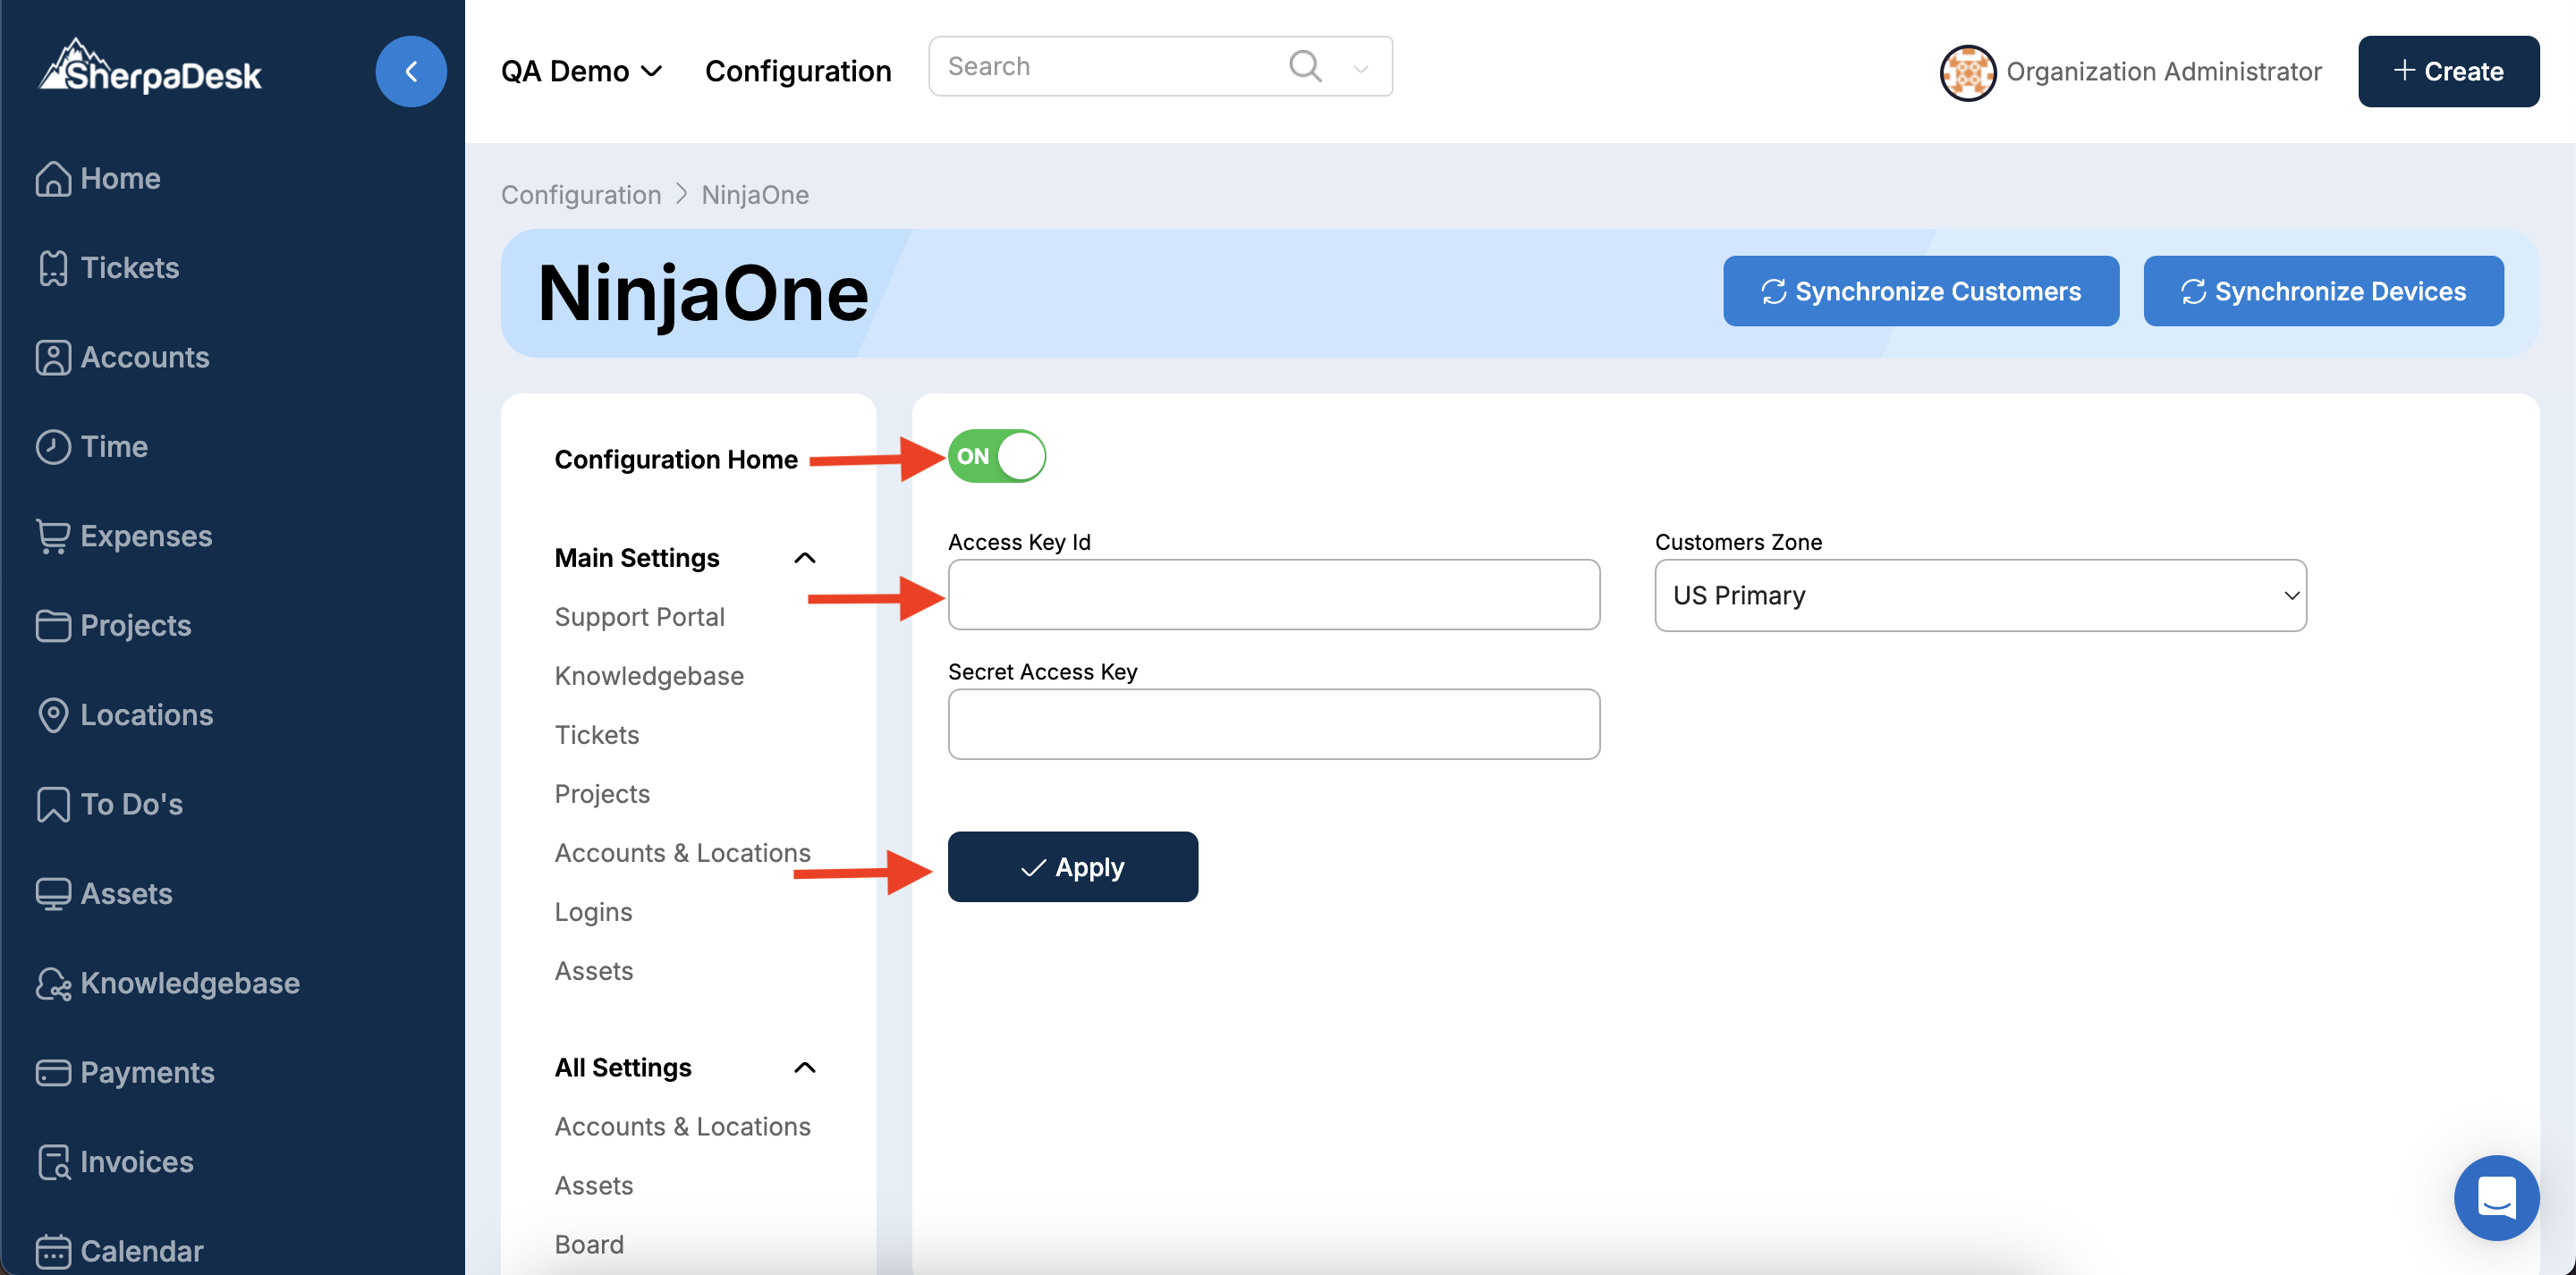Click the Invoices icon in sidebar
This screenshot has width=2576, height=1275.
pos(53,1162)
